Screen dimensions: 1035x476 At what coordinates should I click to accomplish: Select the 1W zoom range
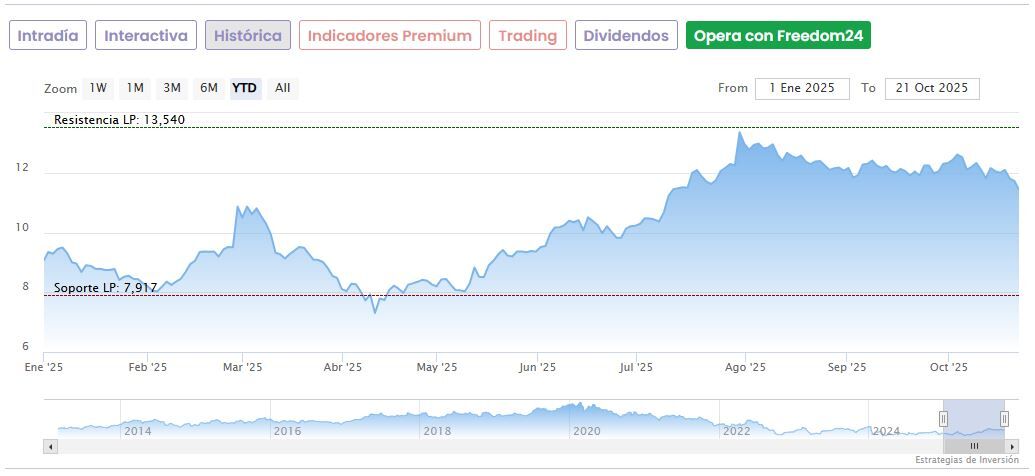point(98,88)
